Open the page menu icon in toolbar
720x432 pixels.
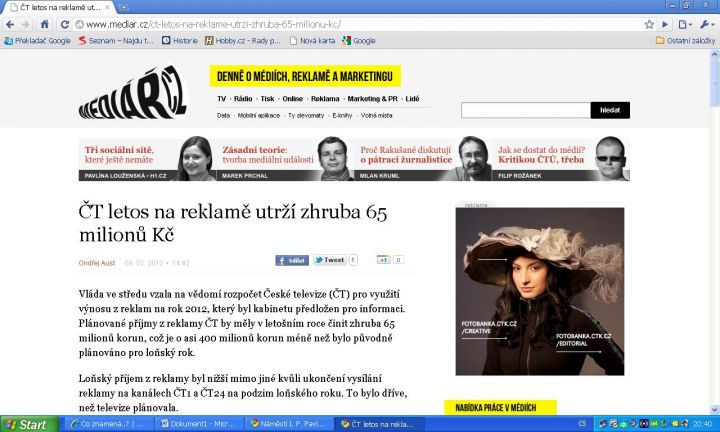pyautogui.click(x=685, y=24)
